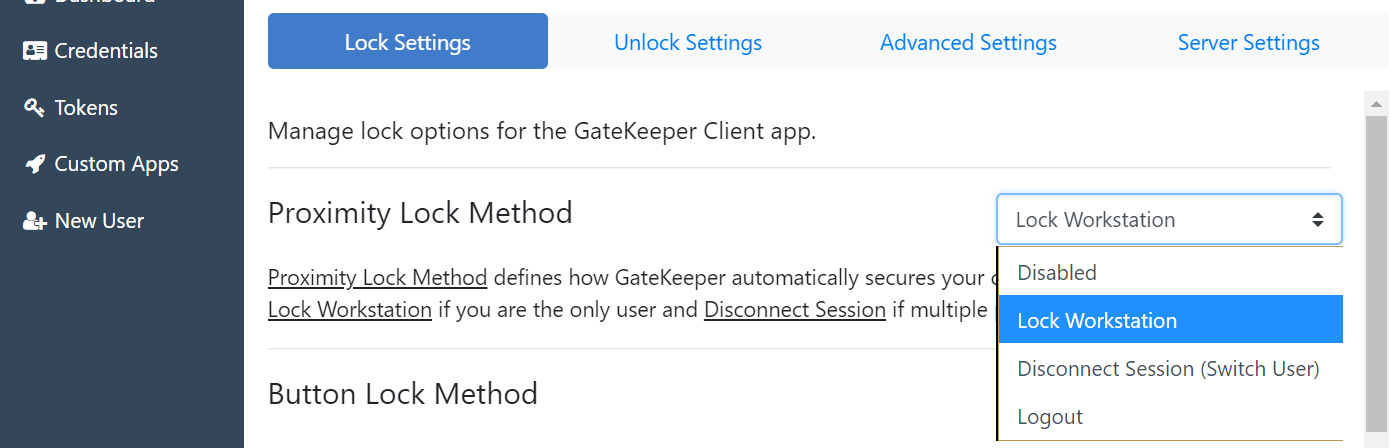Click the add-user icon beside New User

point(35,221)
